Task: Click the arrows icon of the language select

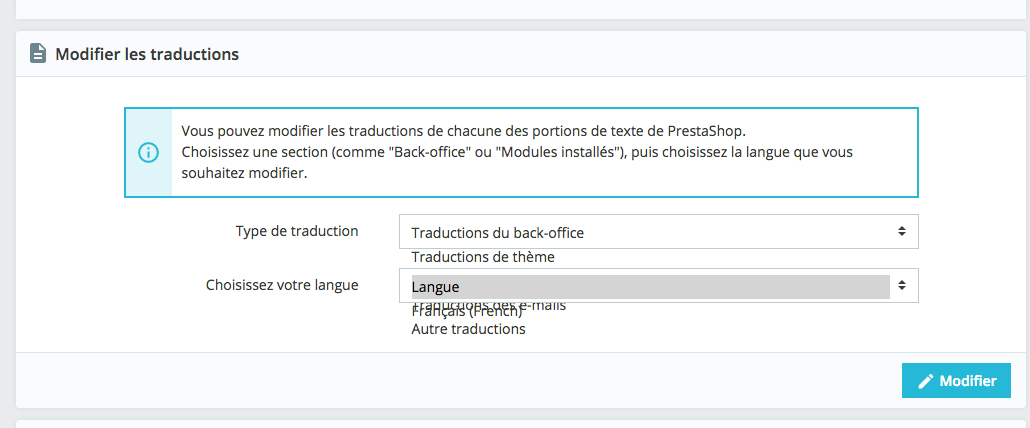Action: pos(901,286)
